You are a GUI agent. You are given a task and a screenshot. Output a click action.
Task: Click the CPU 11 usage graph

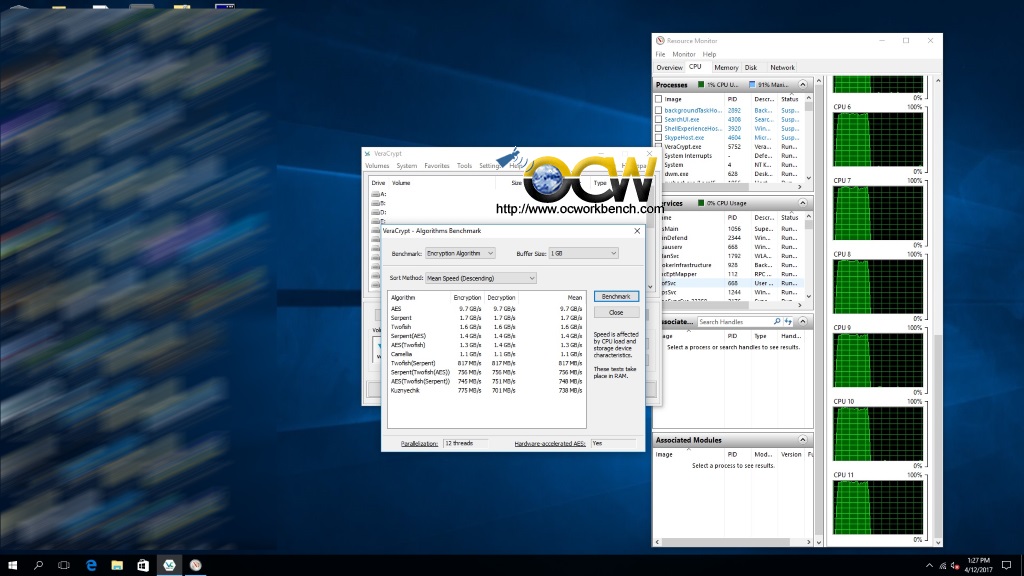pos(878,507)
